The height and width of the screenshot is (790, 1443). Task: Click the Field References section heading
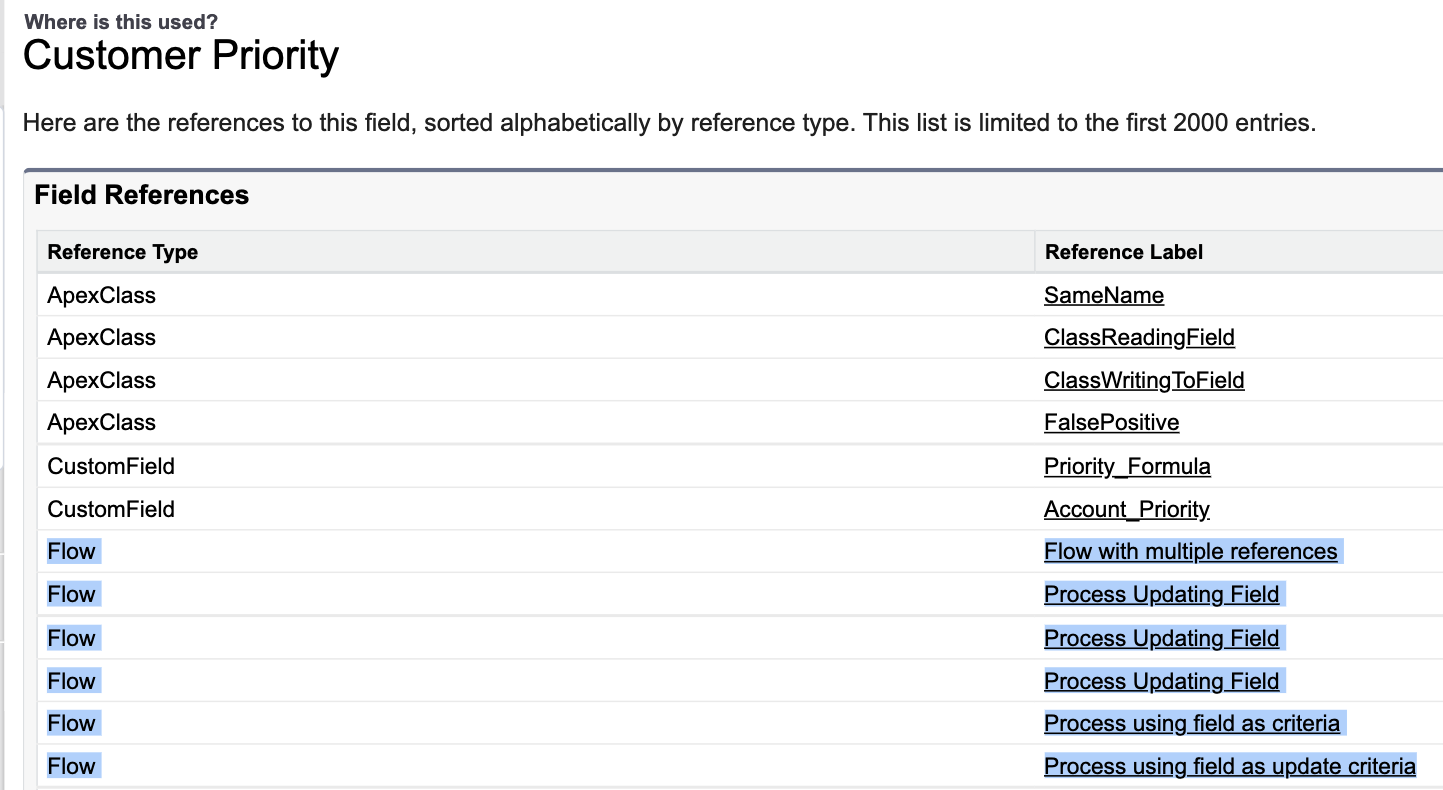tap(141, 195)
